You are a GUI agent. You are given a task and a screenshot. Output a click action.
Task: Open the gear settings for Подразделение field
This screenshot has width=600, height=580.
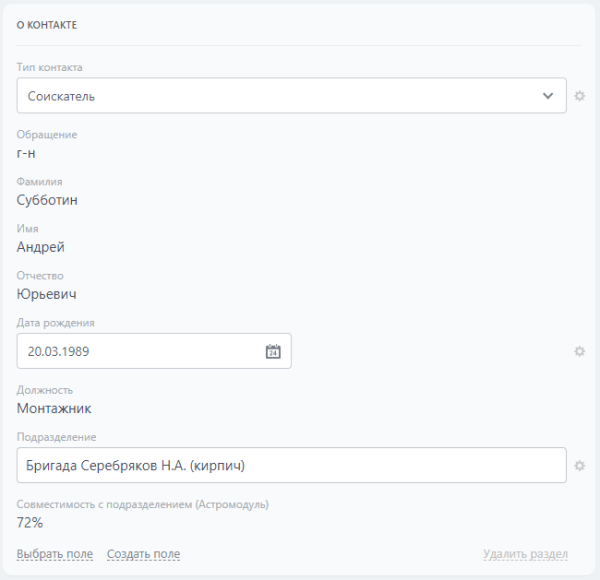pos(579,465)
